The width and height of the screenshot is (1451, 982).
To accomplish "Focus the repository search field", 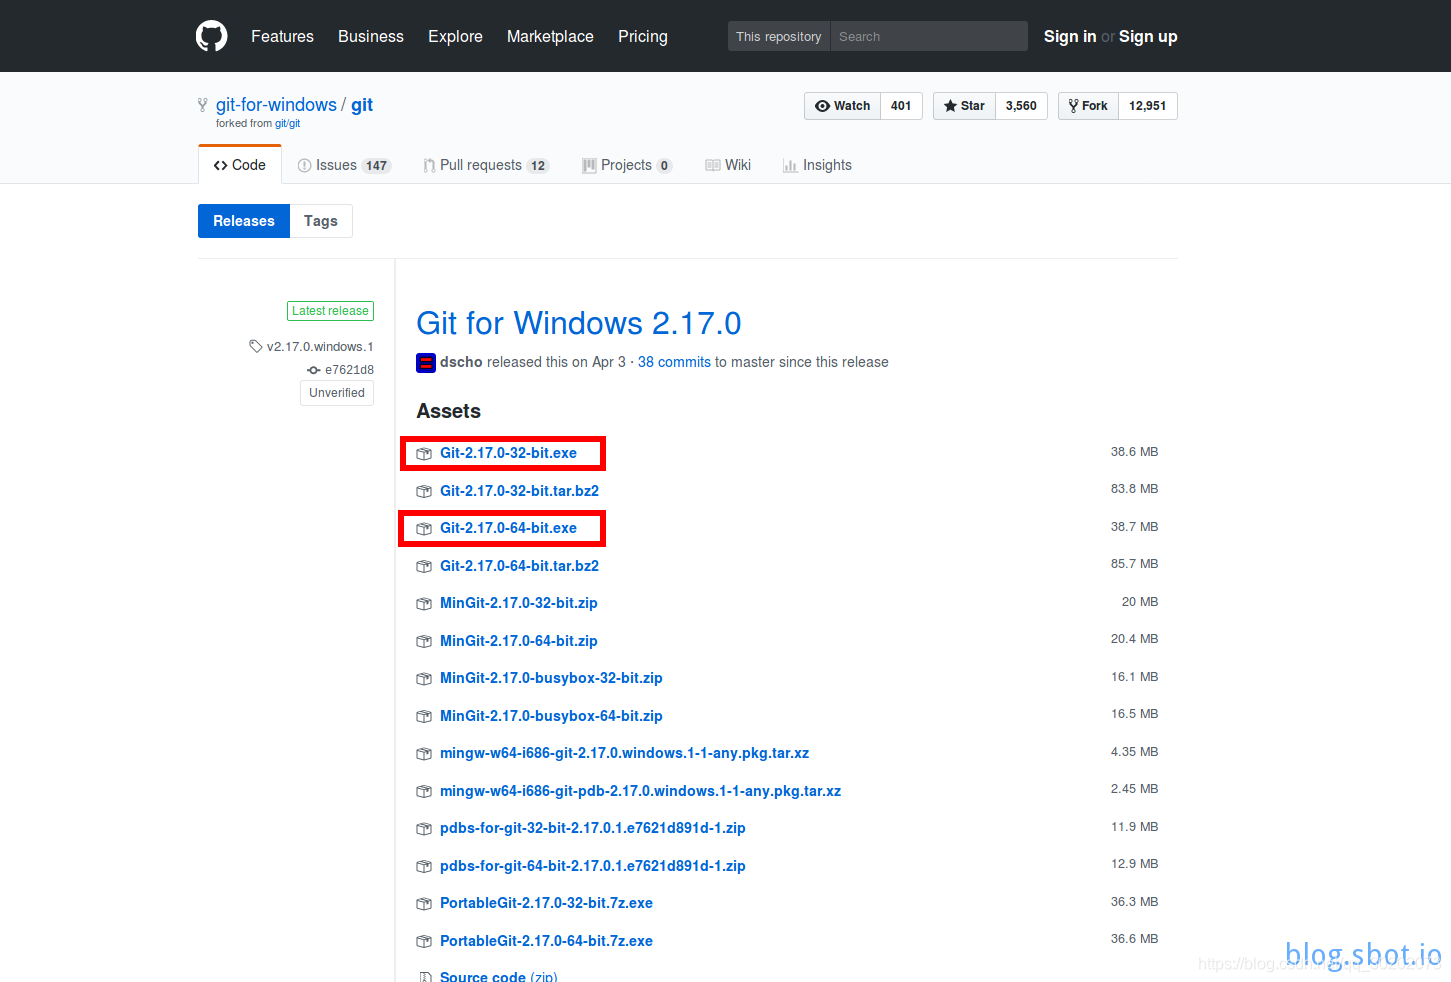I will click(929, 36).
